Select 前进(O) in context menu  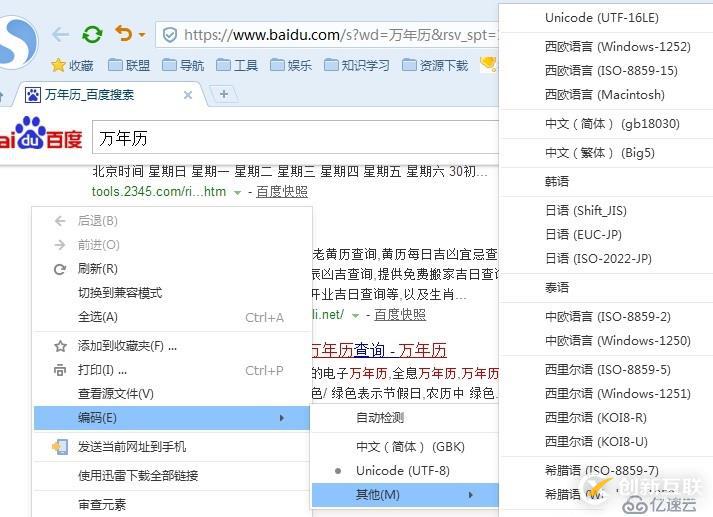tap(173, 245)
